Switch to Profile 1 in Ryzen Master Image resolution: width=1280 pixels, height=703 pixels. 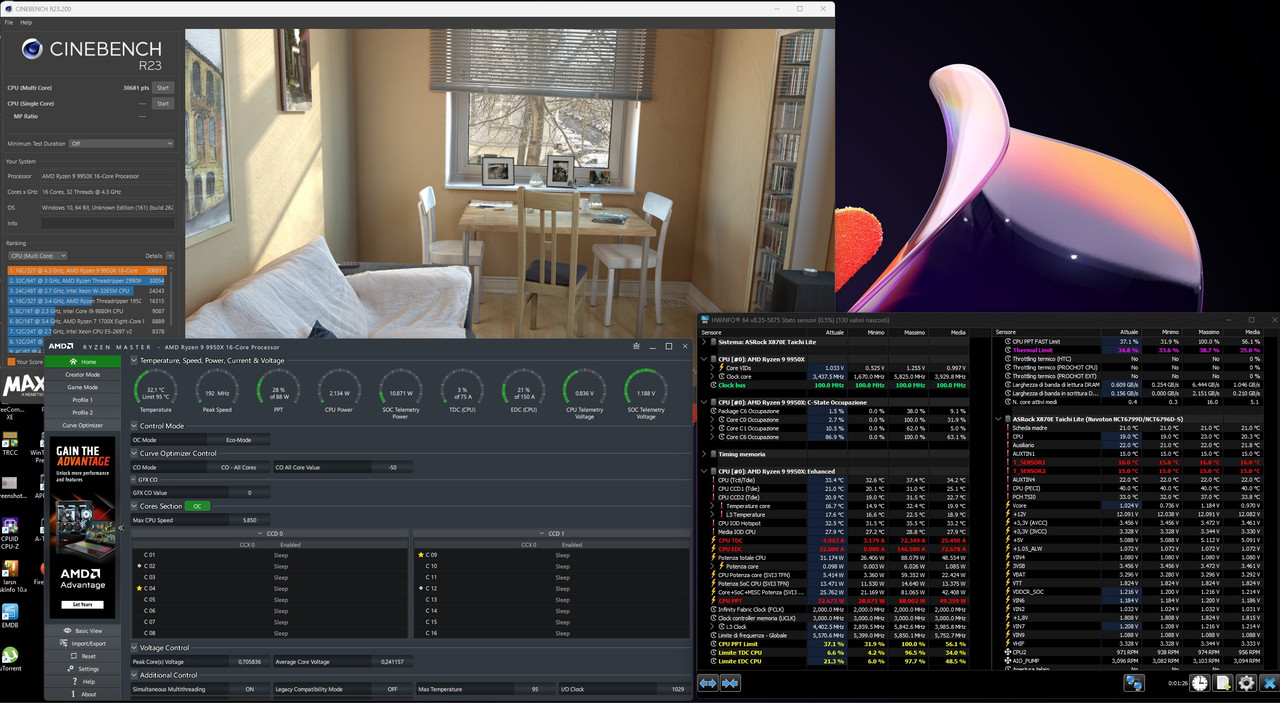82,400
